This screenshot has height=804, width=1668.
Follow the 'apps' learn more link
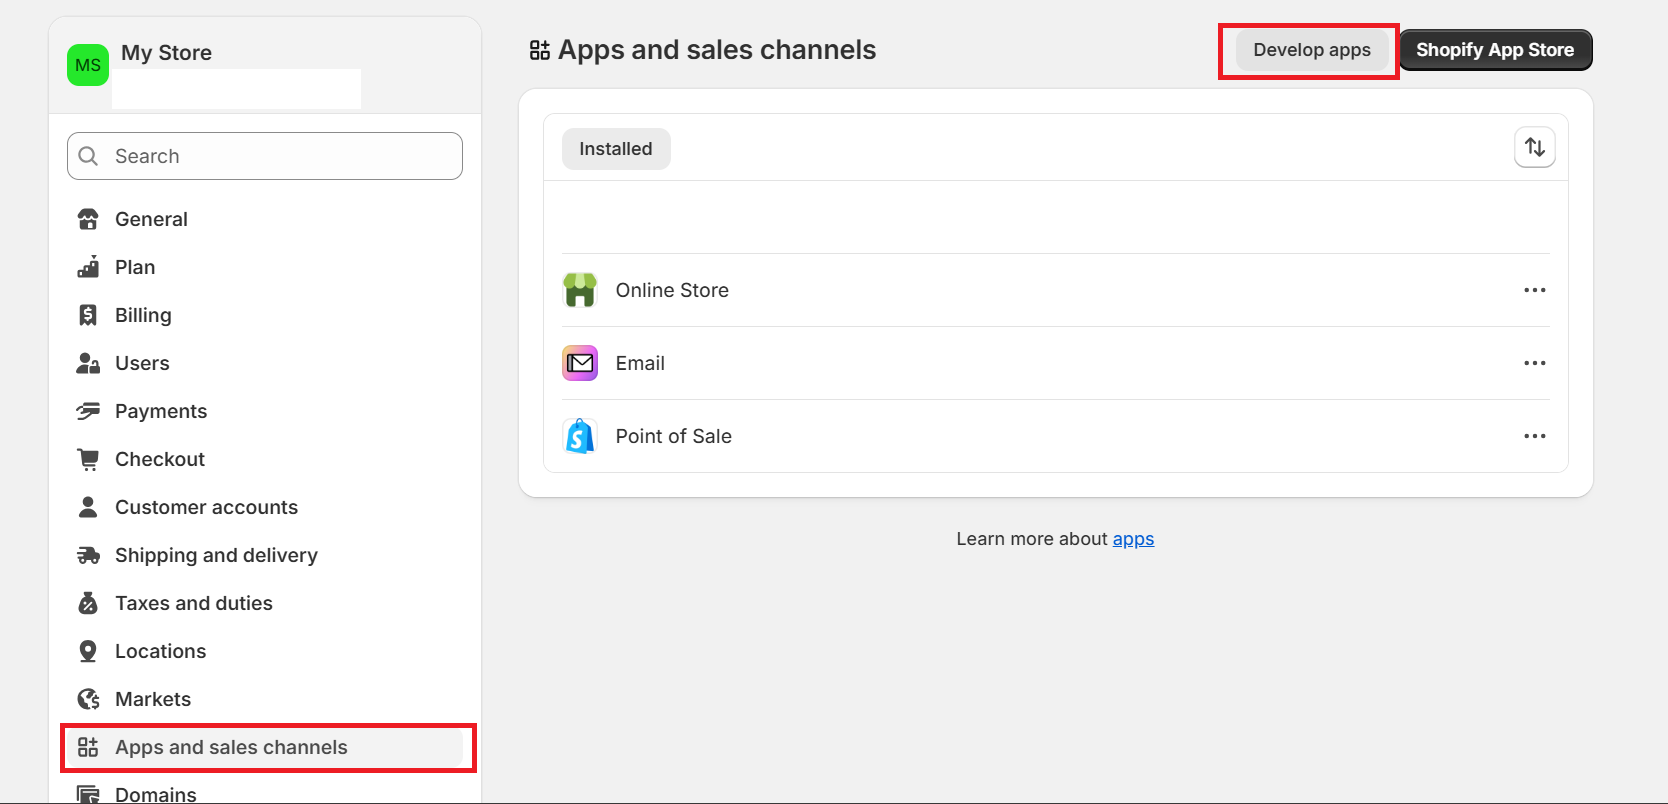[x=1133, y=539]
